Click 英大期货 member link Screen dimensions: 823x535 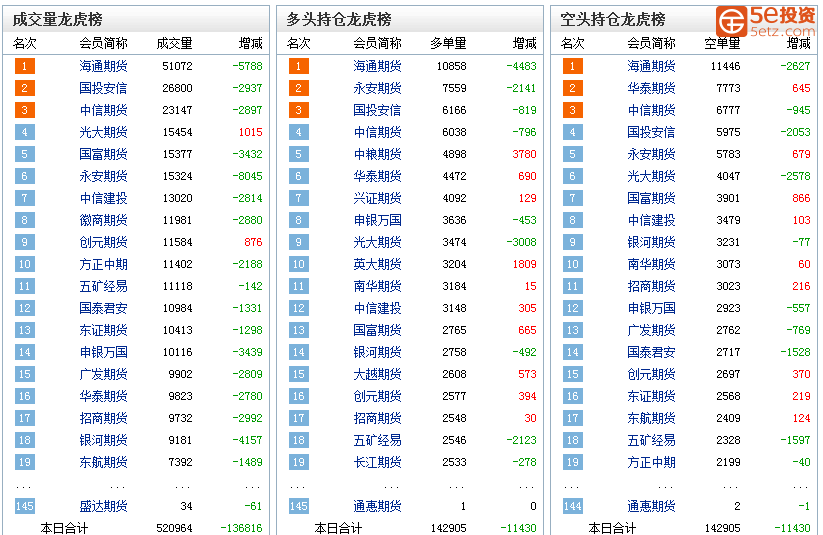click(x=377, y=264)
